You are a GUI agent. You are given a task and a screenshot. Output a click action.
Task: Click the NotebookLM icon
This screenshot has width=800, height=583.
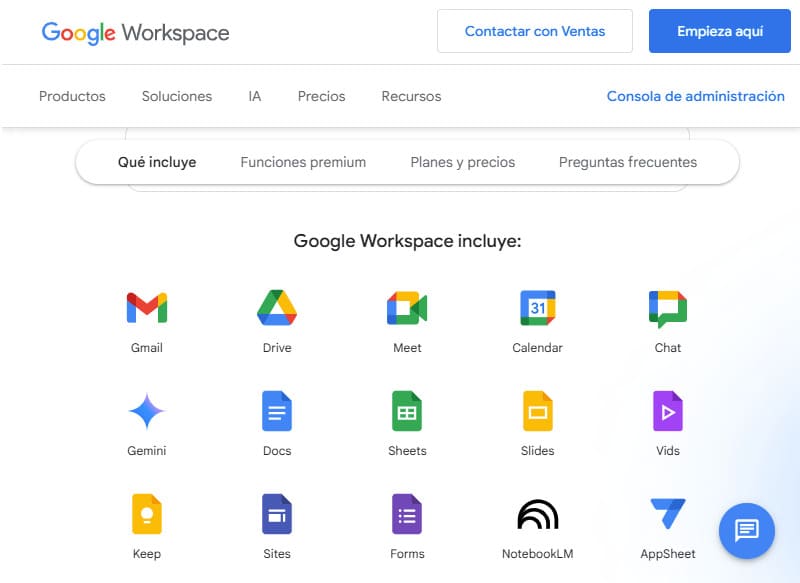(x=537, y=514)
